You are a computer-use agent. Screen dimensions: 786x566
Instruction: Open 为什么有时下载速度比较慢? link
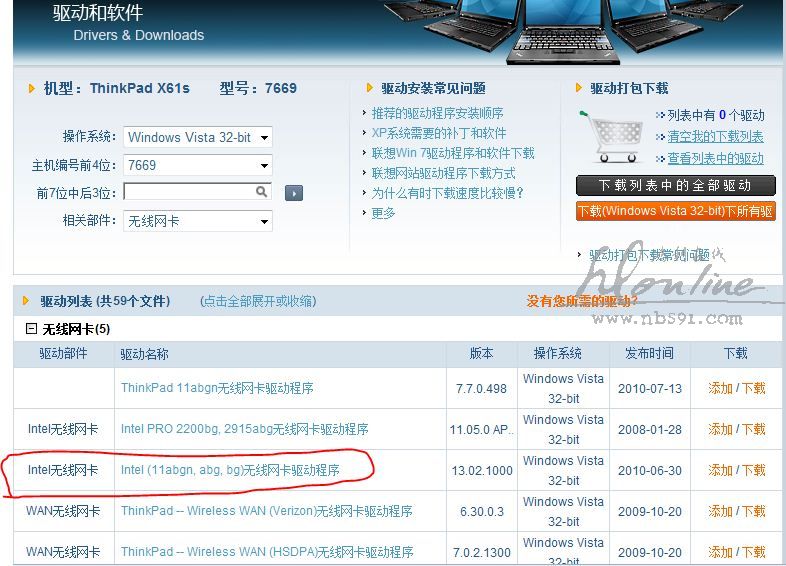(447, 193)
